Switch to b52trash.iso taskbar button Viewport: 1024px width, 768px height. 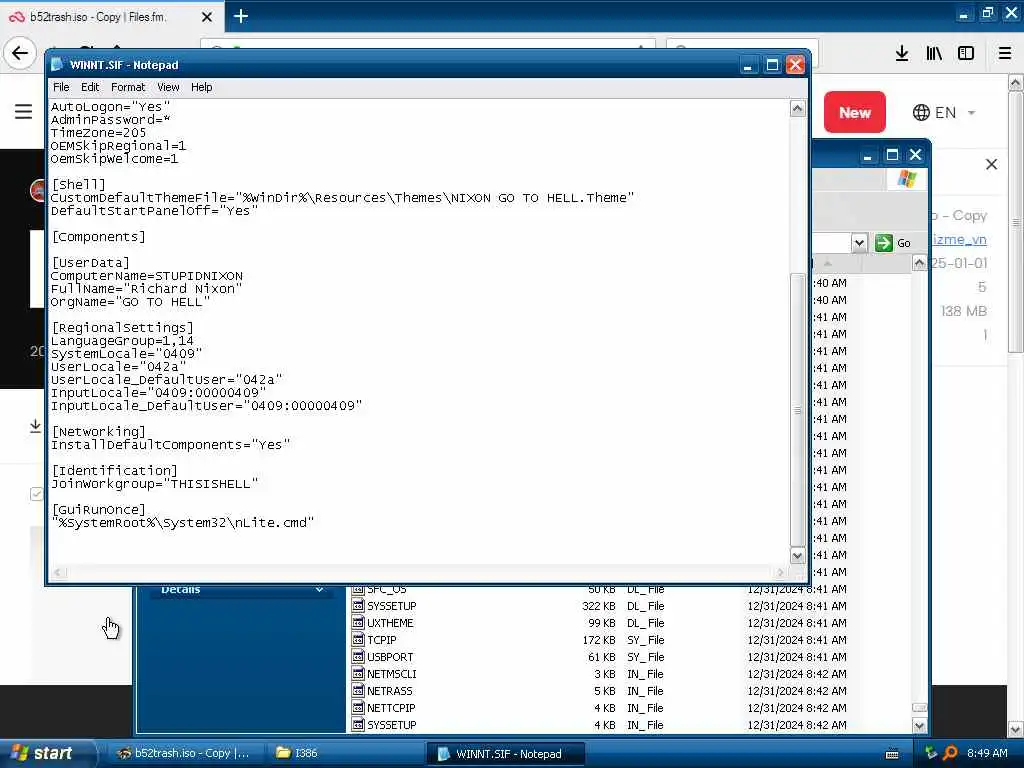click(x=185, y=753)
